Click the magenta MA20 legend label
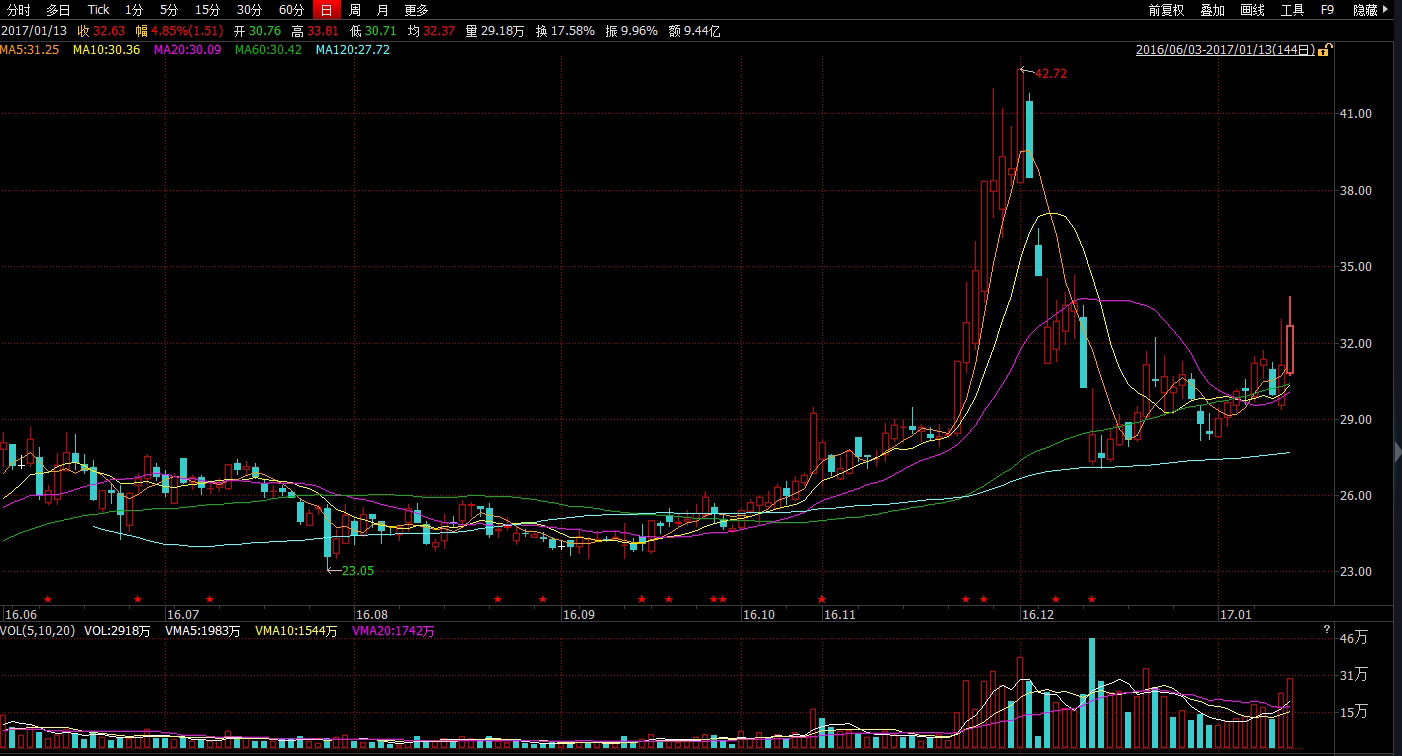Viewport: 1402px width, 756px height. [189, 49]
